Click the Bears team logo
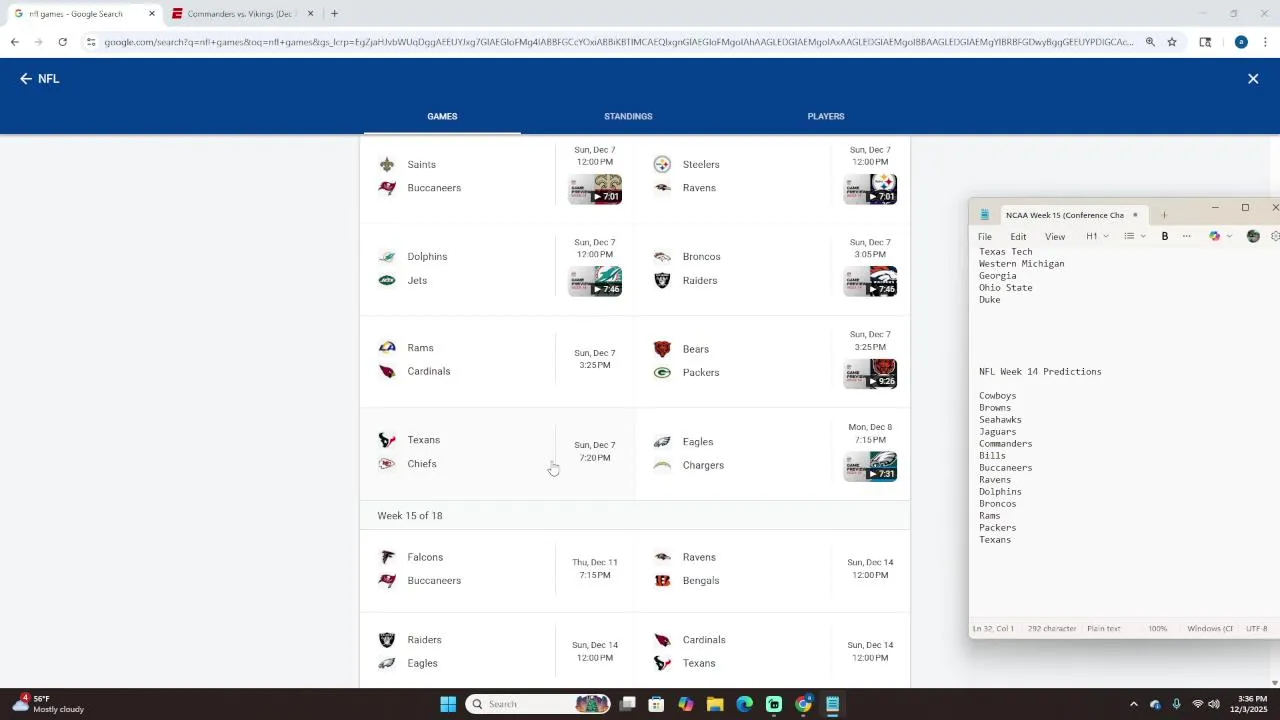1280x720 pixels. tap(662, 349)
